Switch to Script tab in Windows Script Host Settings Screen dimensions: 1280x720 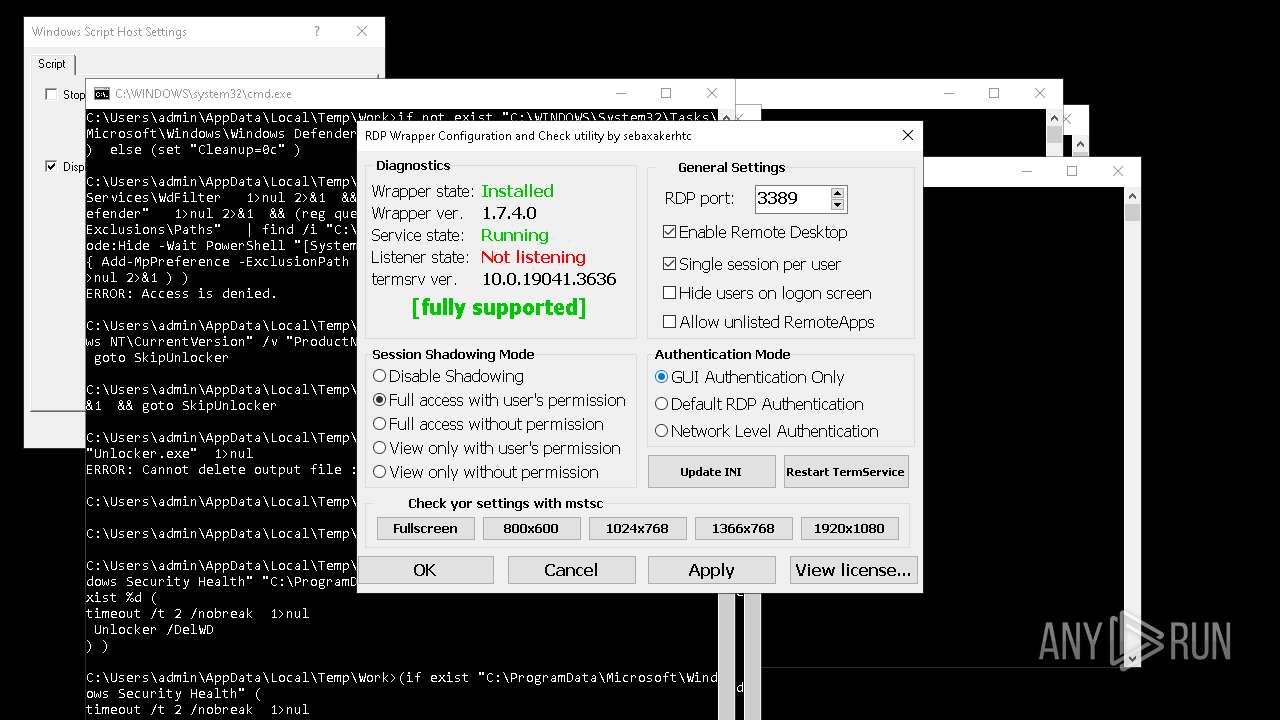coord(52,64)
